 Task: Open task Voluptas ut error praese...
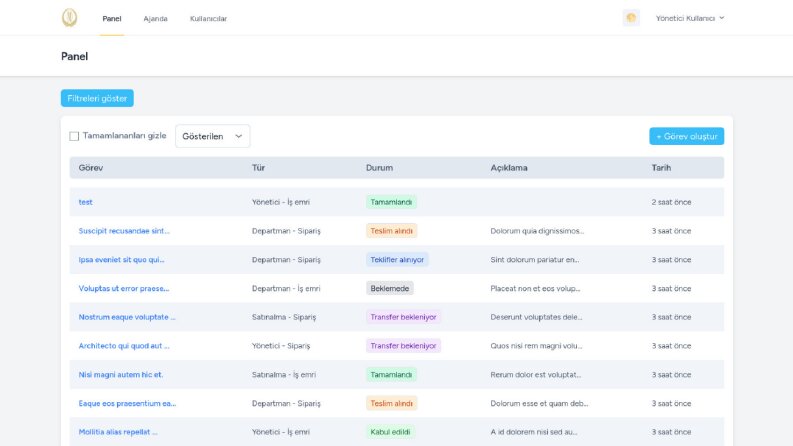pyautogui.click(x=124, y=288)
